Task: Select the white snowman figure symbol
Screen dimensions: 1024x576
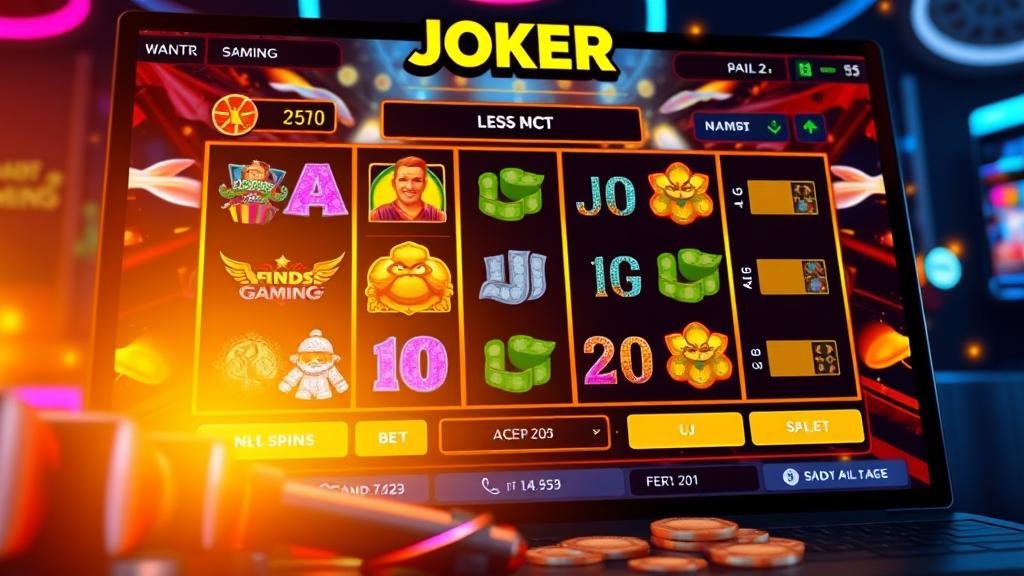Action: pos(314,364)
